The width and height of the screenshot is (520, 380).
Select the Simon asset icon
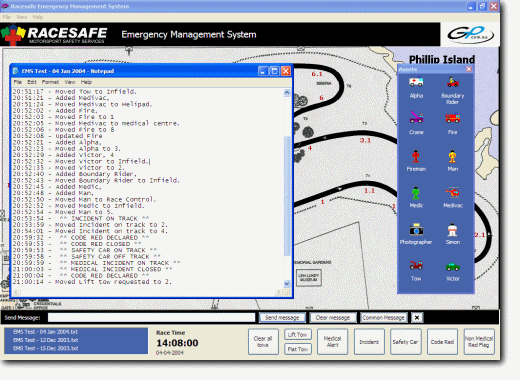(452, 229)
